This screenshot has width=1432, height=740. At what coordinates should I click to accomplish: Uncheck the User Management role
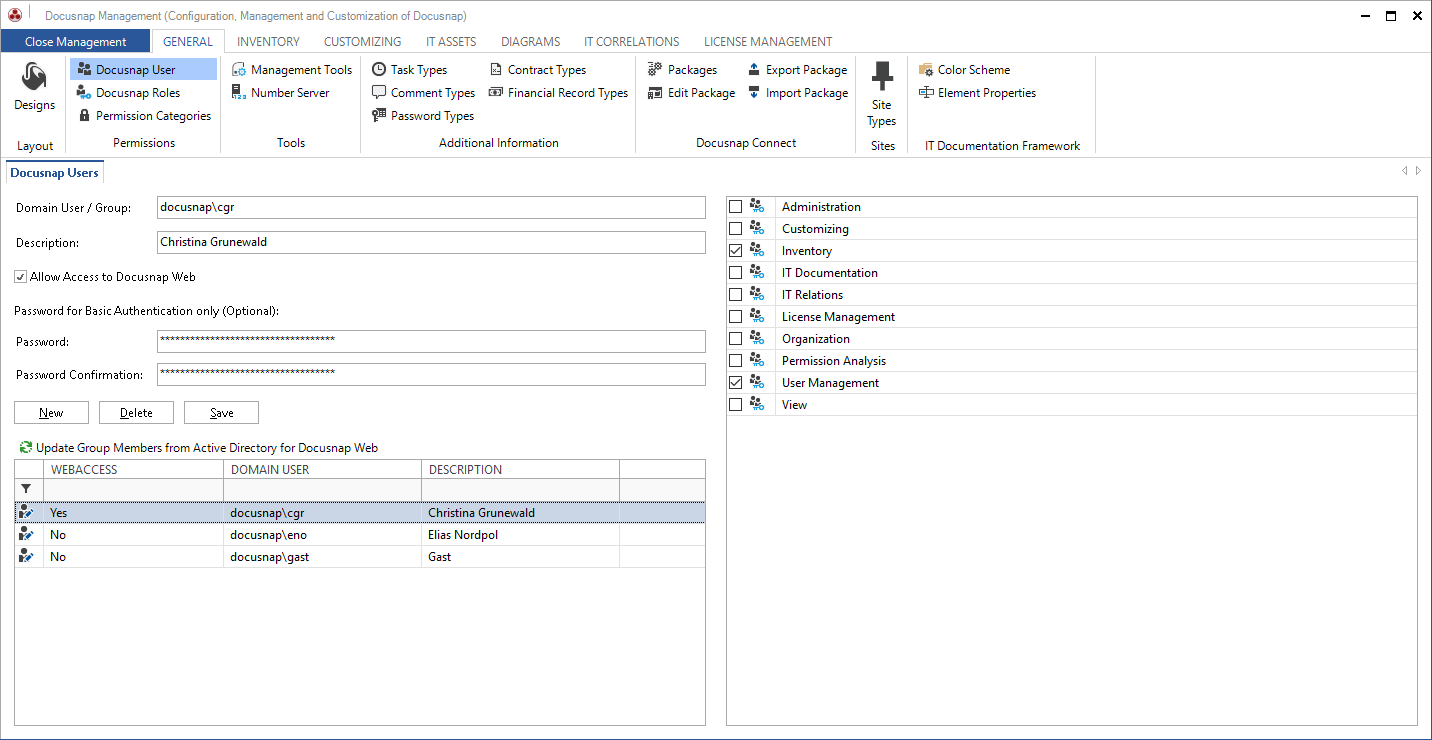736,383
